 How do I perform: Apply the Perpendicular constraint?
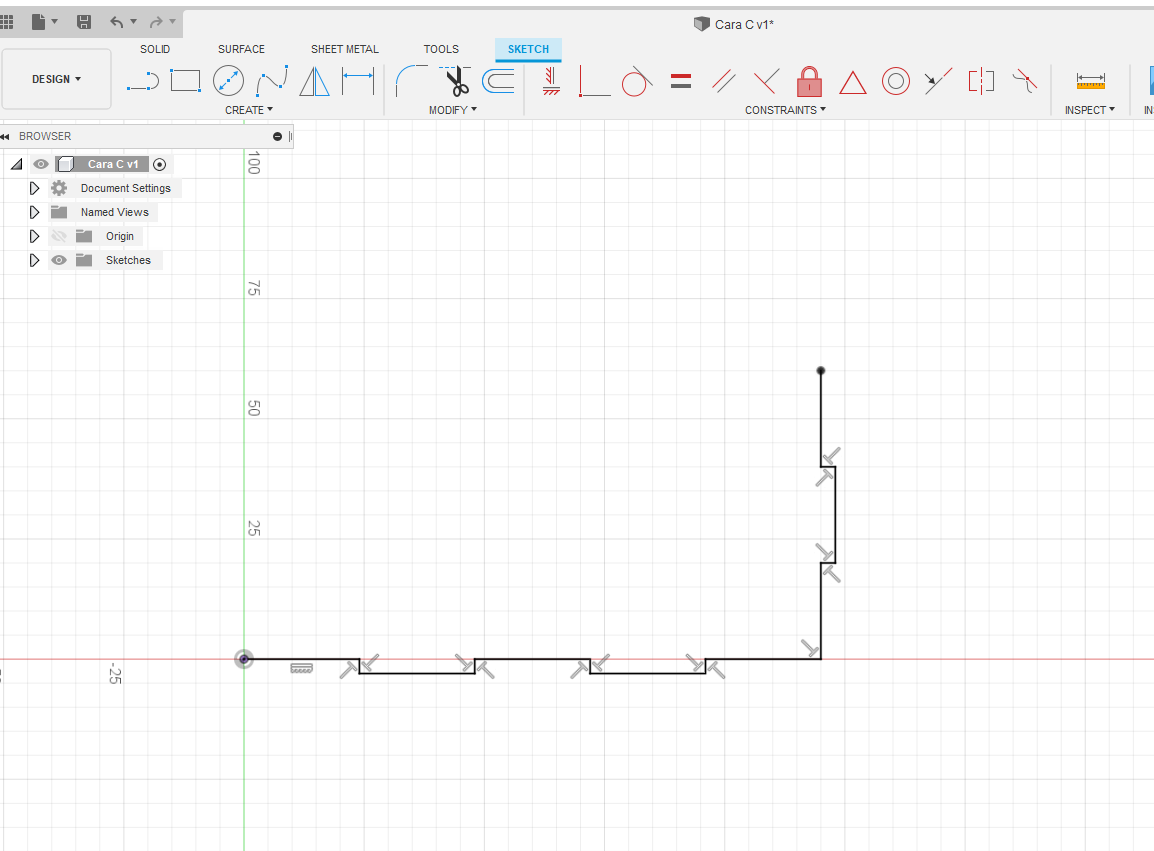(766, 81)
